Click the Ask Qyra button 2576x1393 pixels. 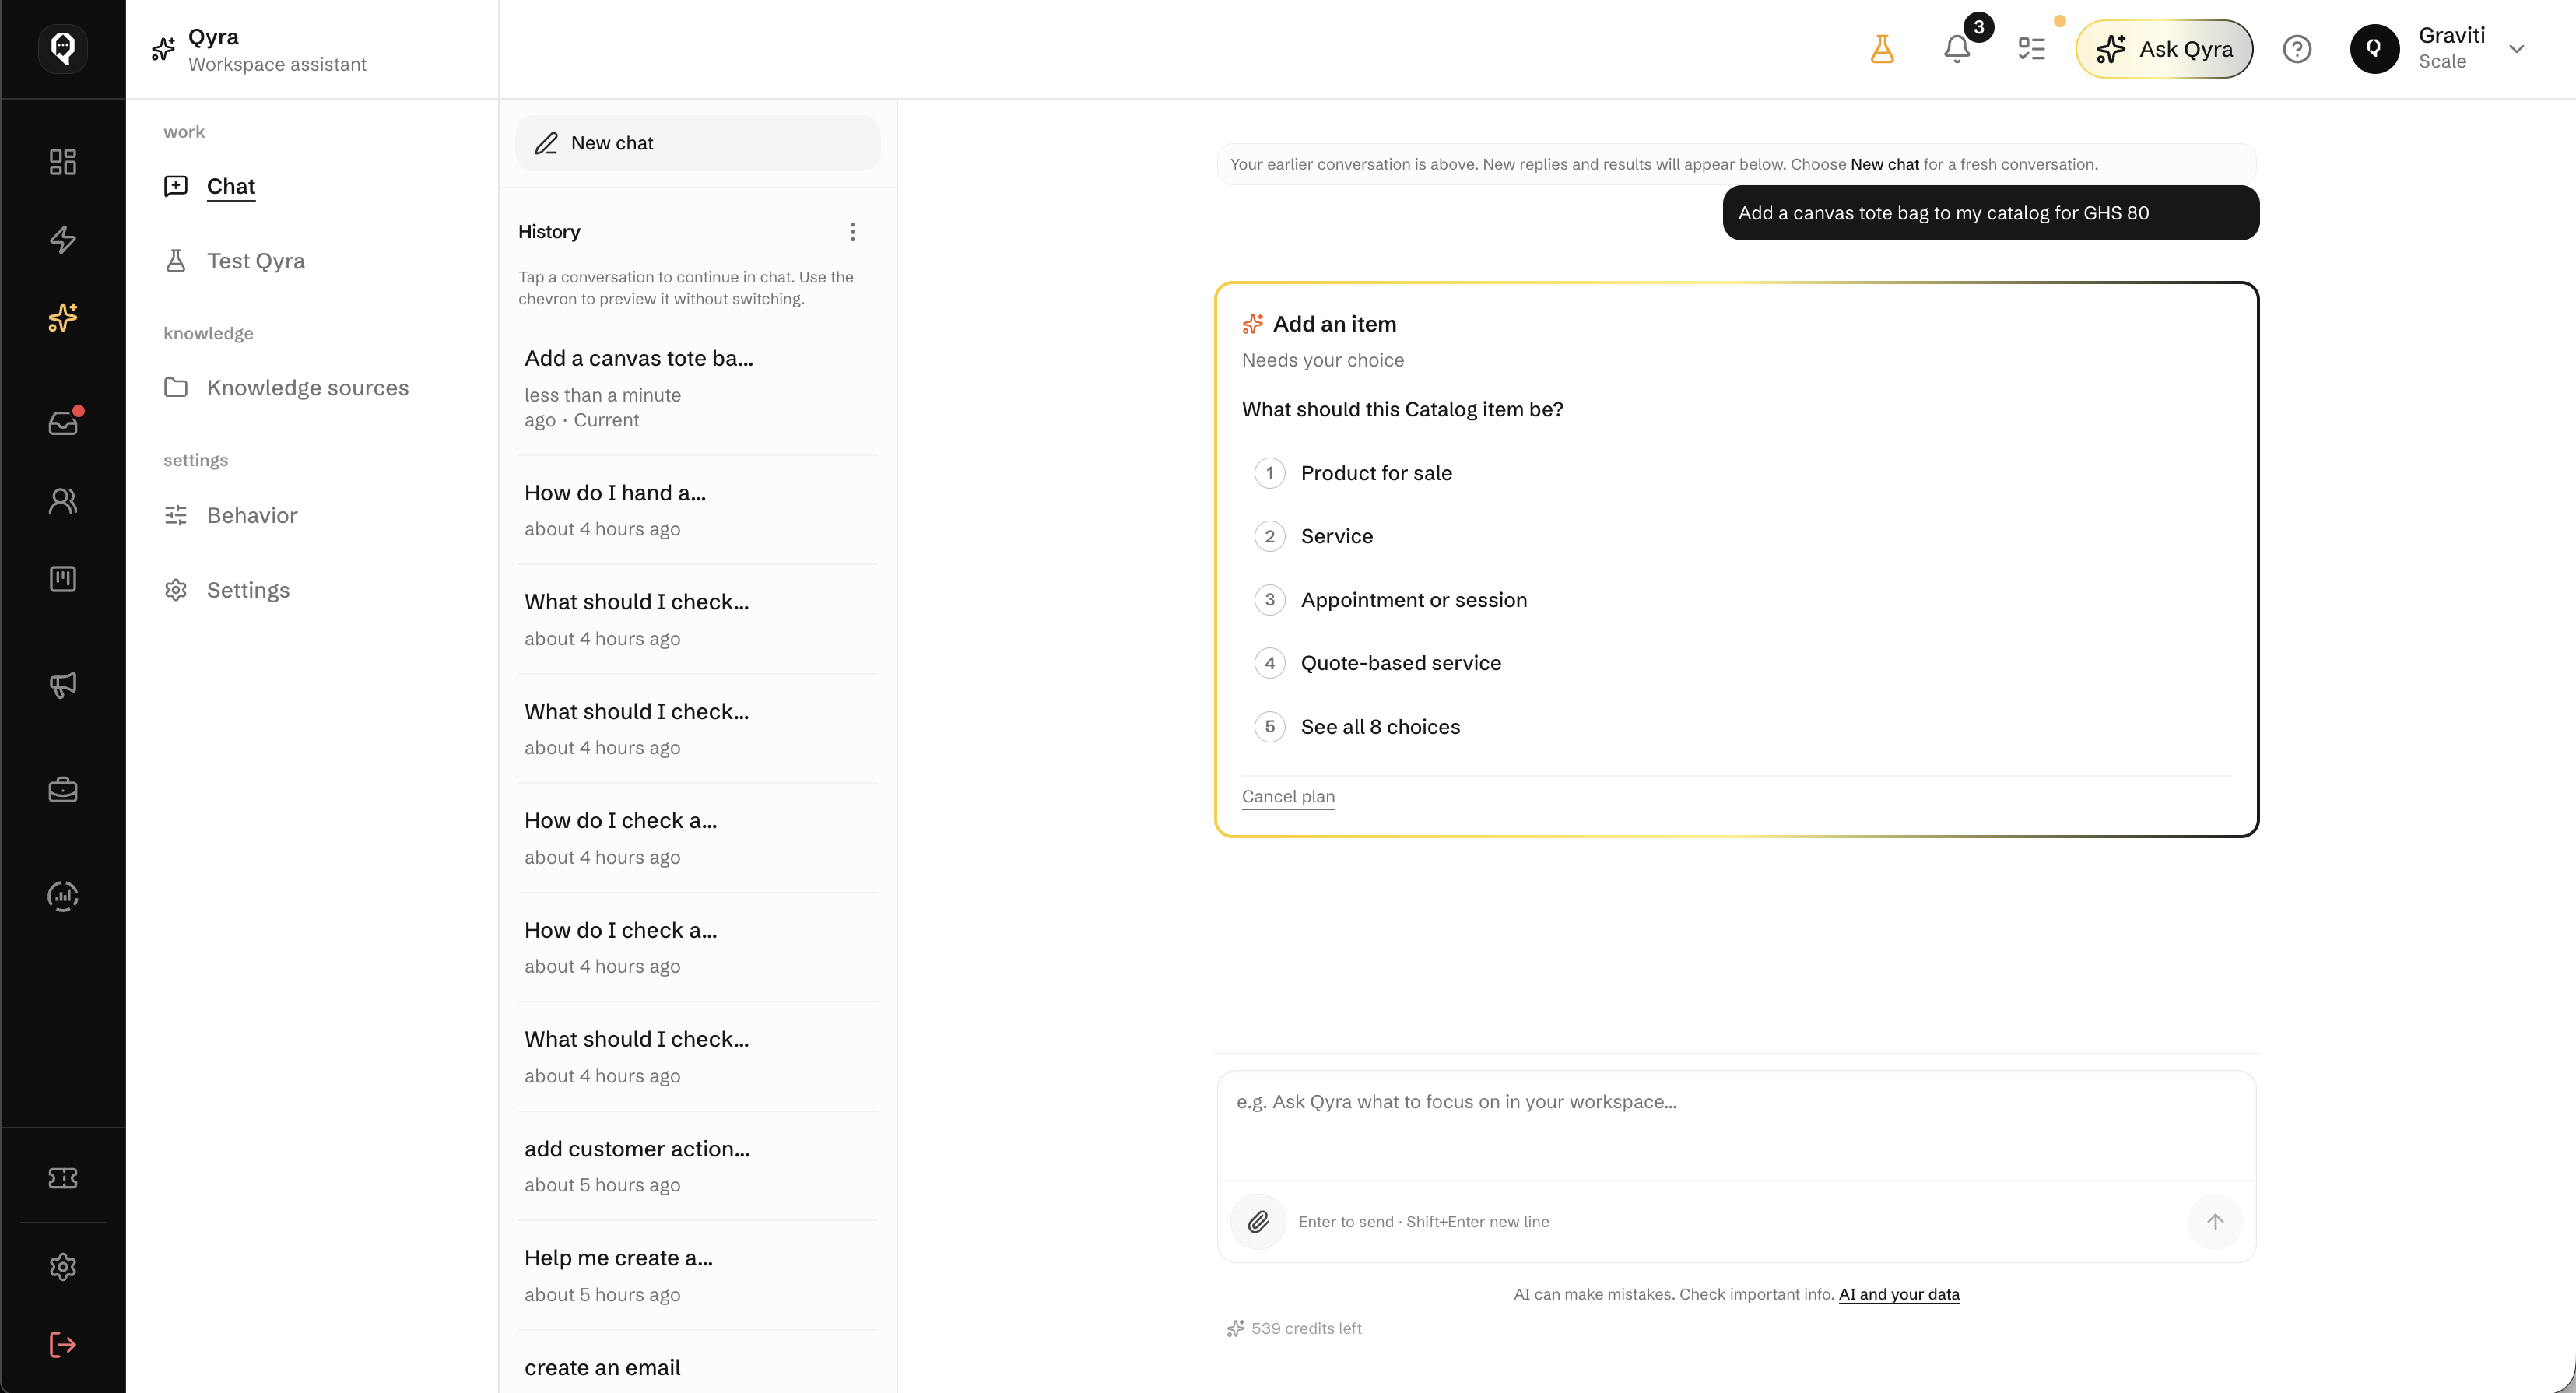2164,49
